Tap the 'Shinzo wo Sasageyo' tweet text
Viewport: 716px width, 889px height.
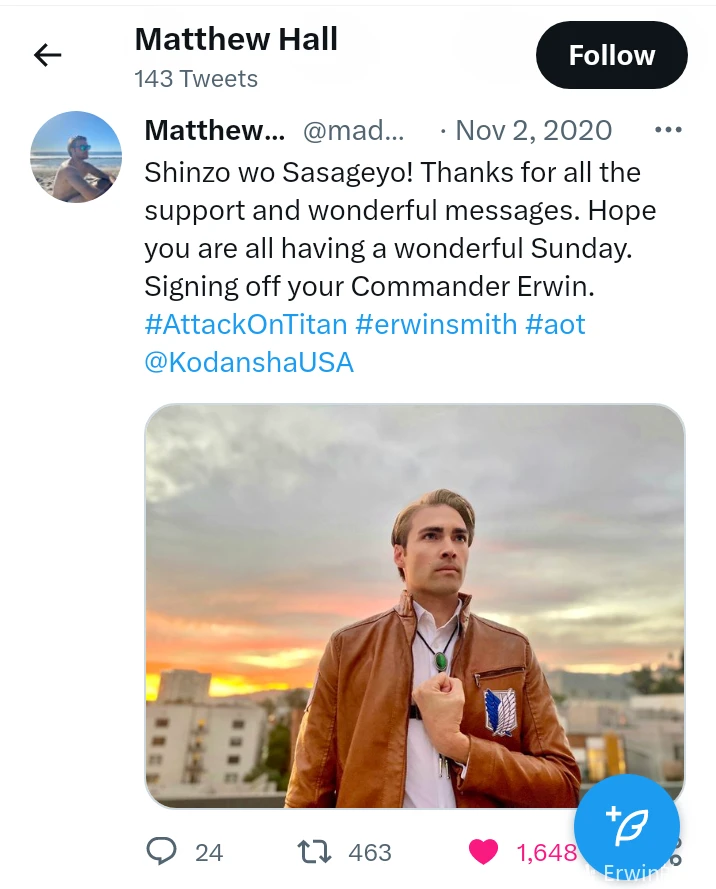[393, 229]
